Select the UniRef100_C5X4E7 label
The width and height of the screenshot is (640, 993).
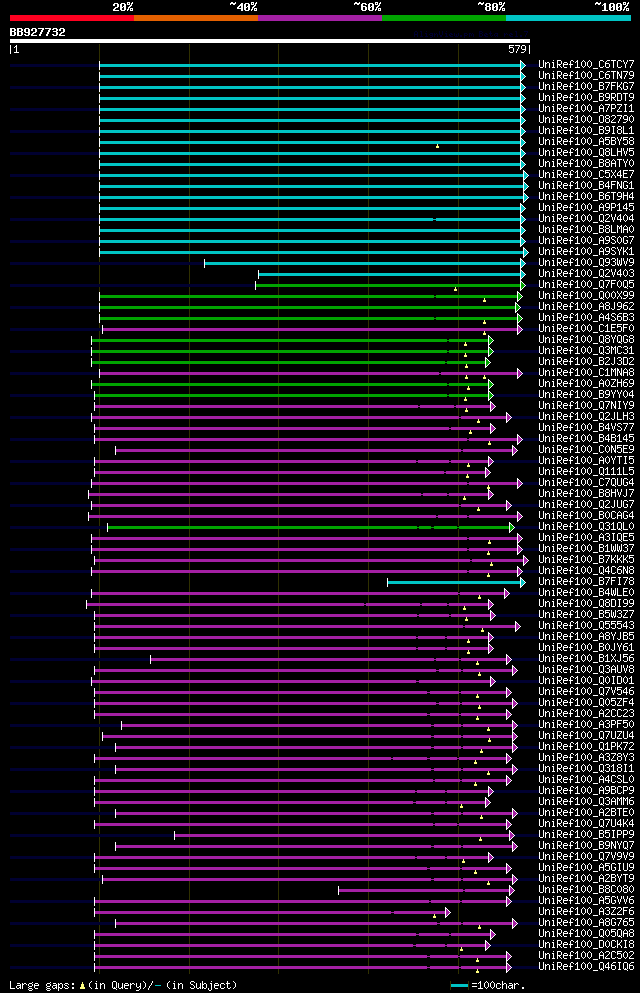click(x=586, y=174)
